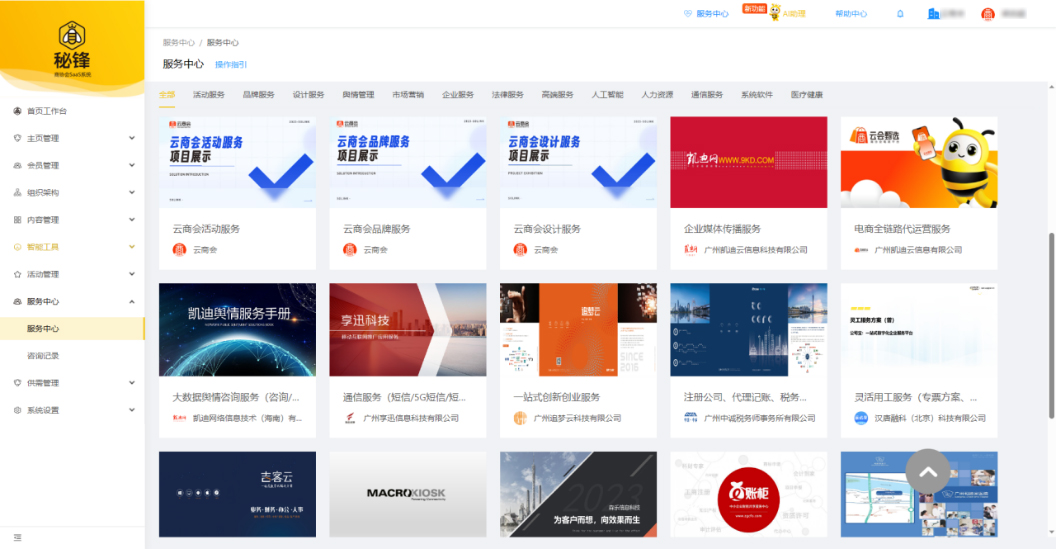Click the 广州中诚税务师事务所 logo icon
This screenshot has height=549, width=1056.
[691, 418]
